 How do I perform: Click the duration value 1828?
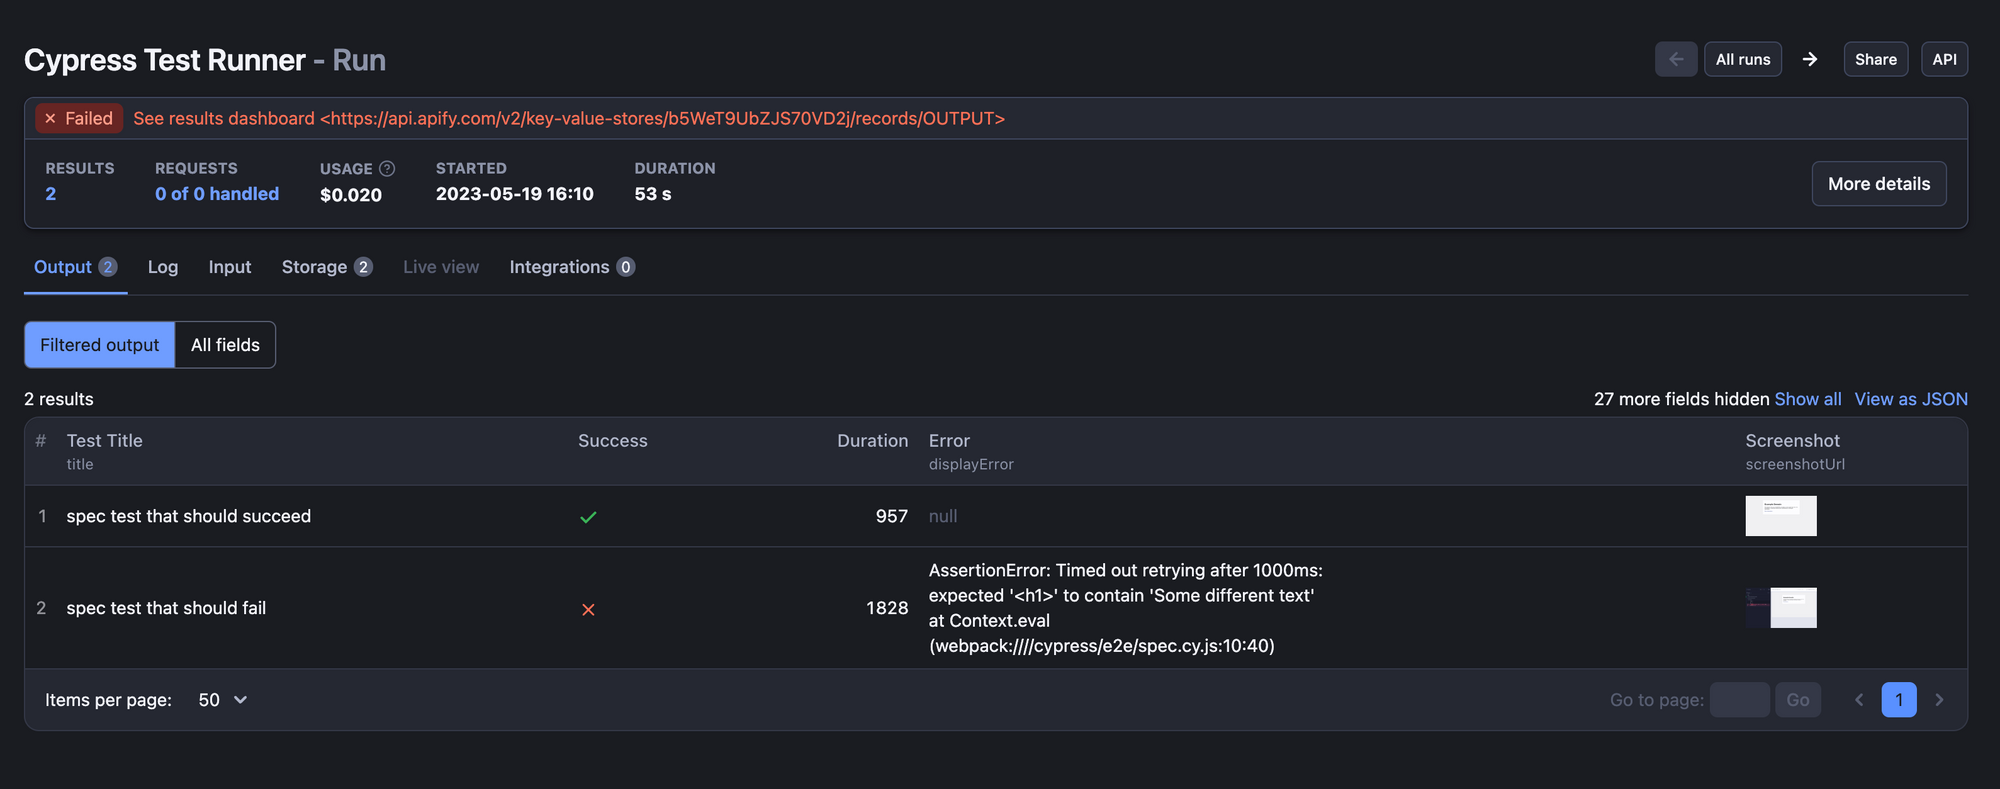click(887, 608)
